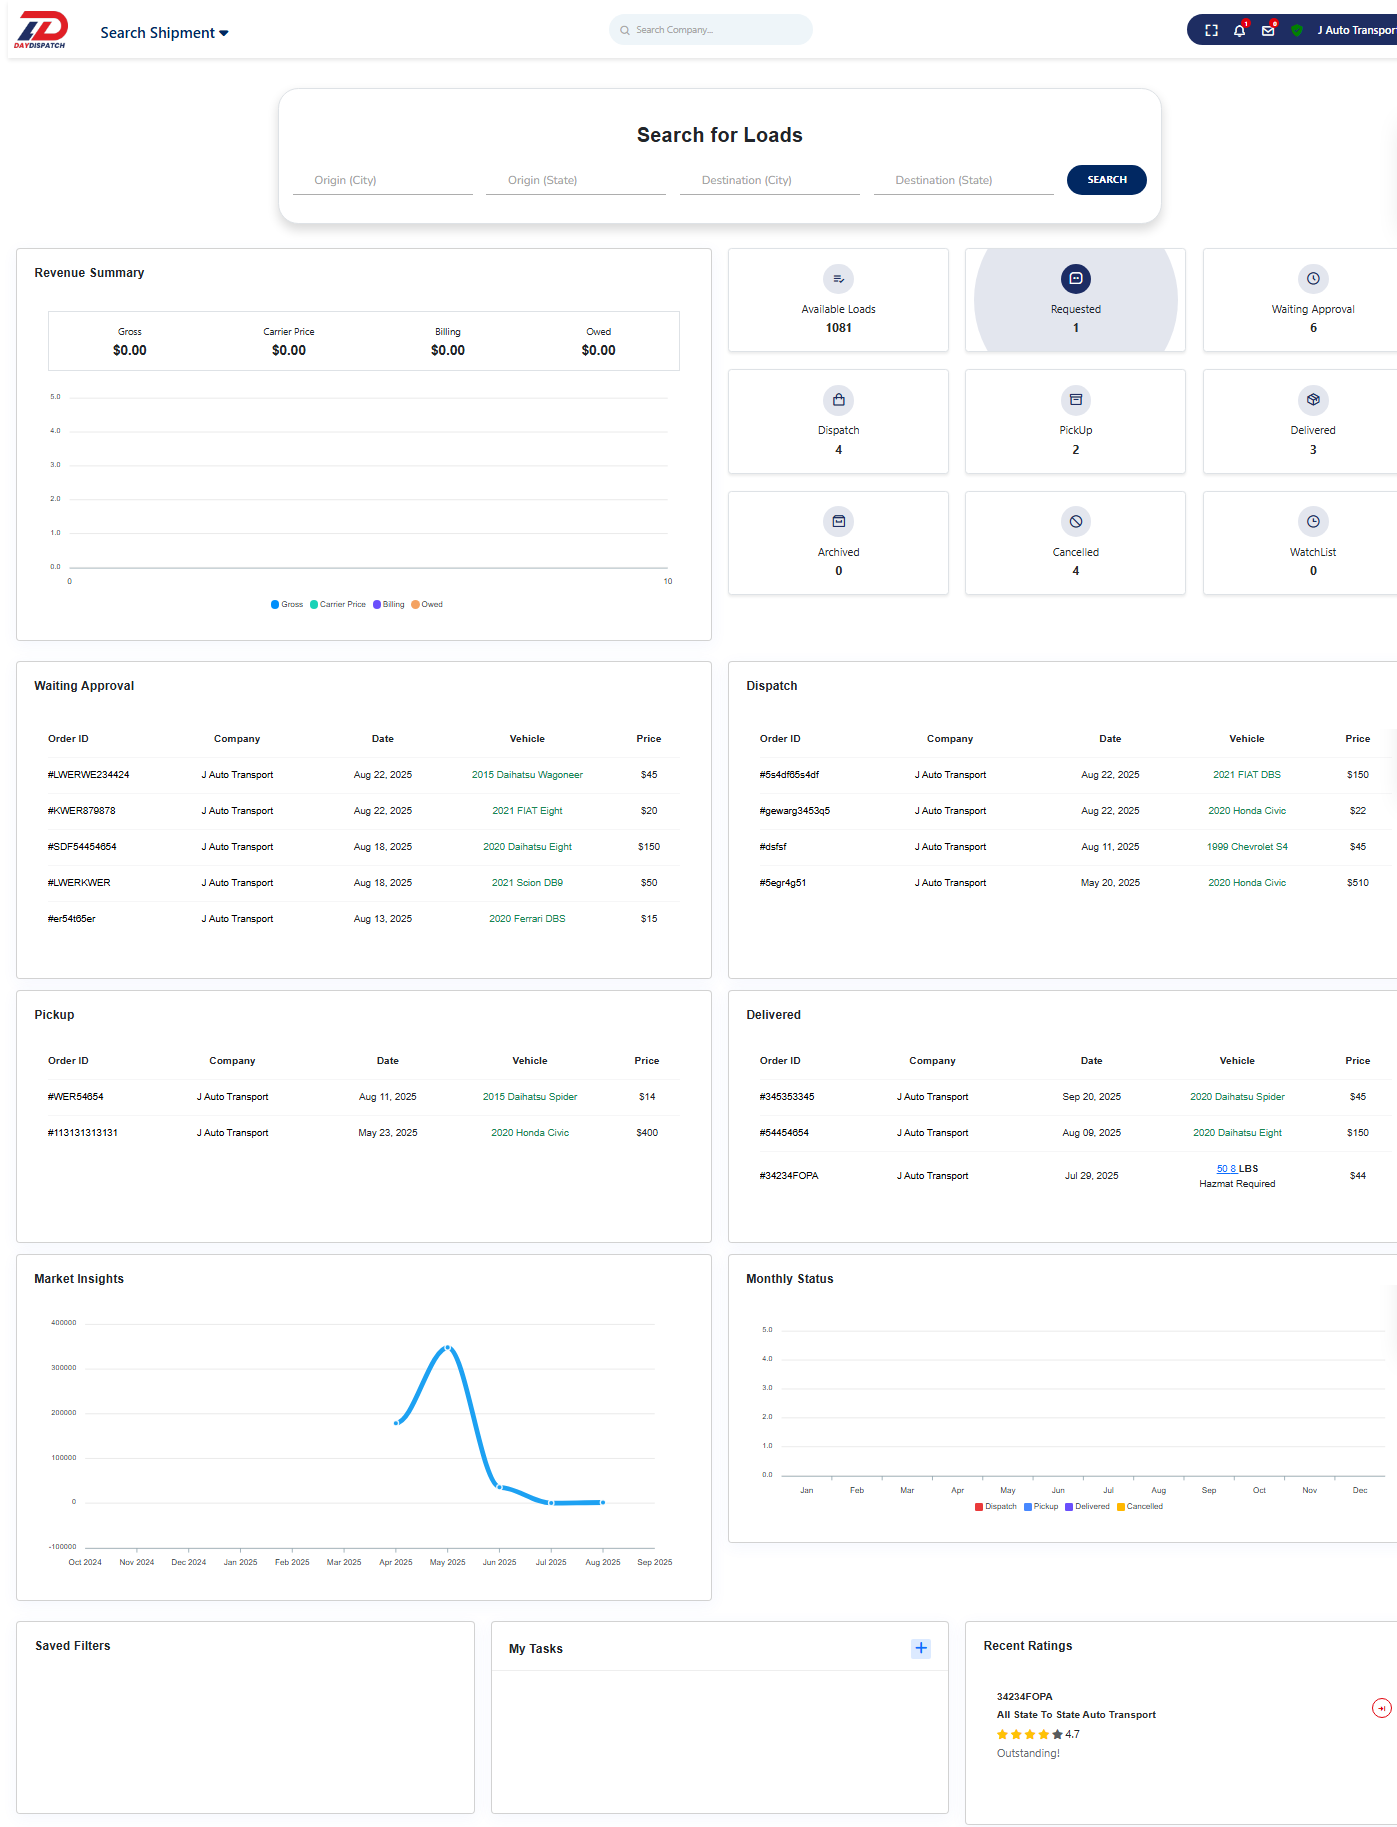
Task: Open the Search Shipment dropdown
Action: click(x=164, y=33)
